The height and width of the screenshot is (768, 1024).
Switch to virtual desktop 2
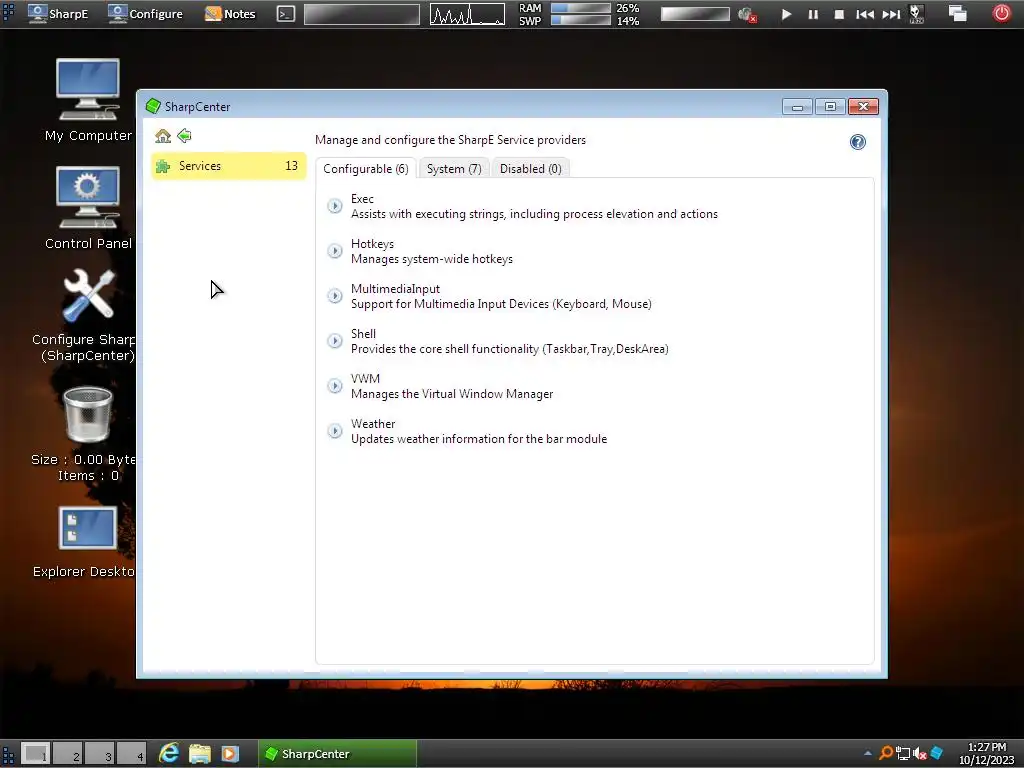[68, 754]
